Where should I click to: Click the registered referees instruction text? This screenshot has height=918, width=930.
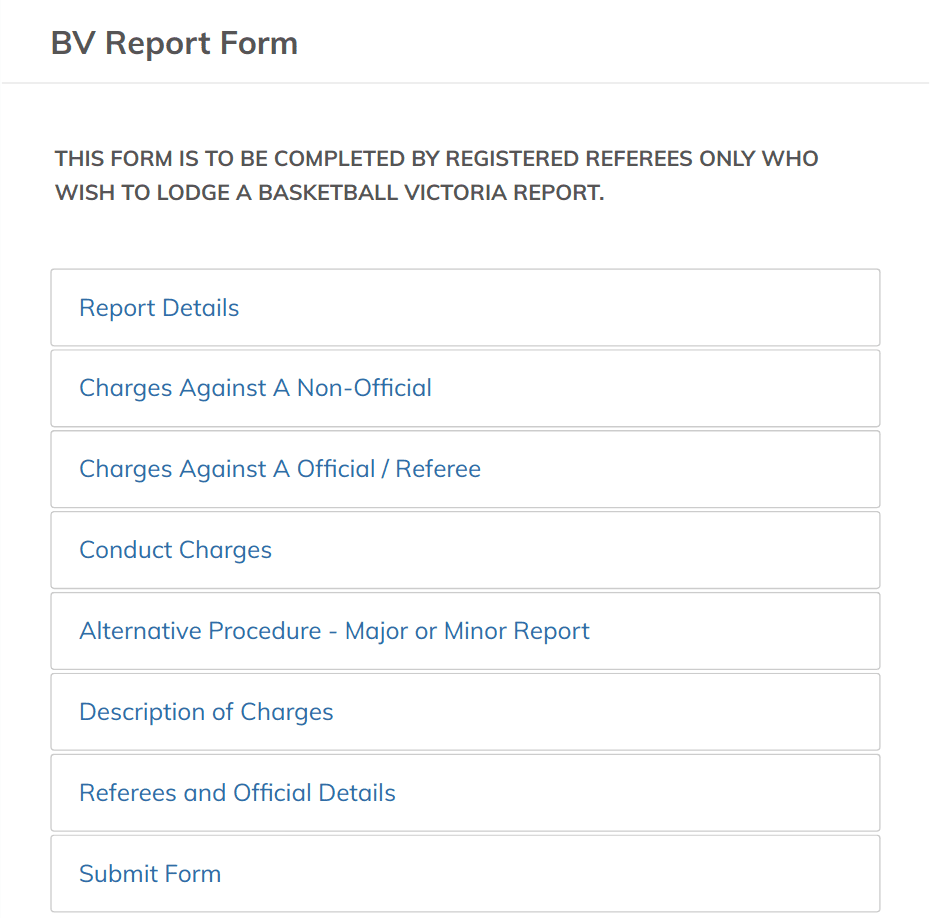click(436, 175)
